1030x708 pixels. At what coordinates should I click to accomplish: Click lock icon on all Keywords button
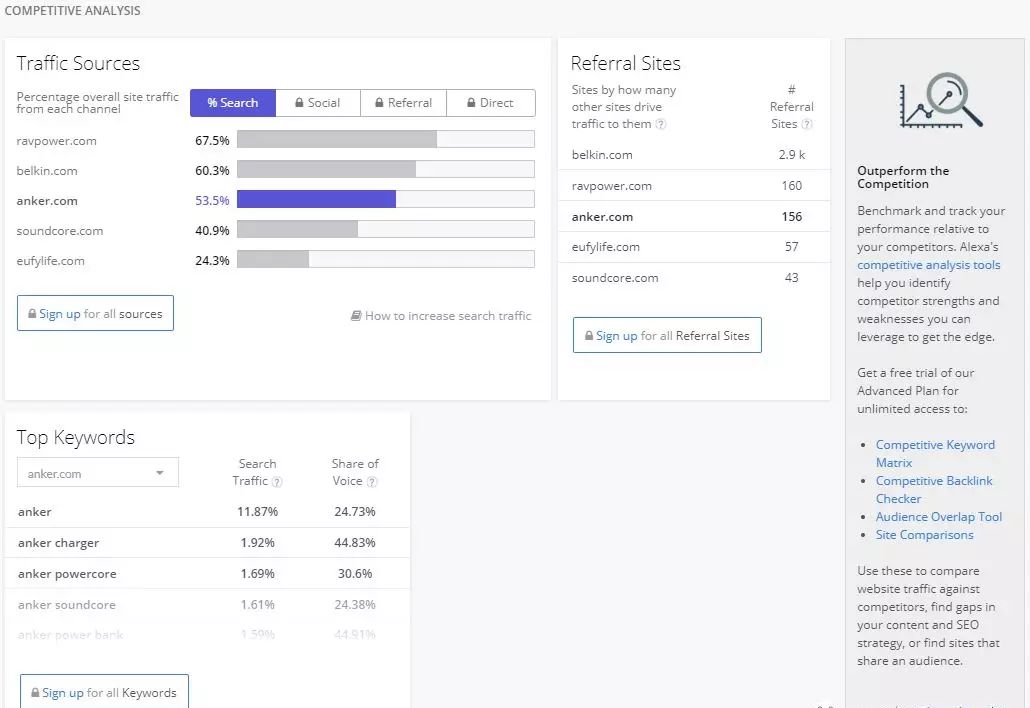35,693
